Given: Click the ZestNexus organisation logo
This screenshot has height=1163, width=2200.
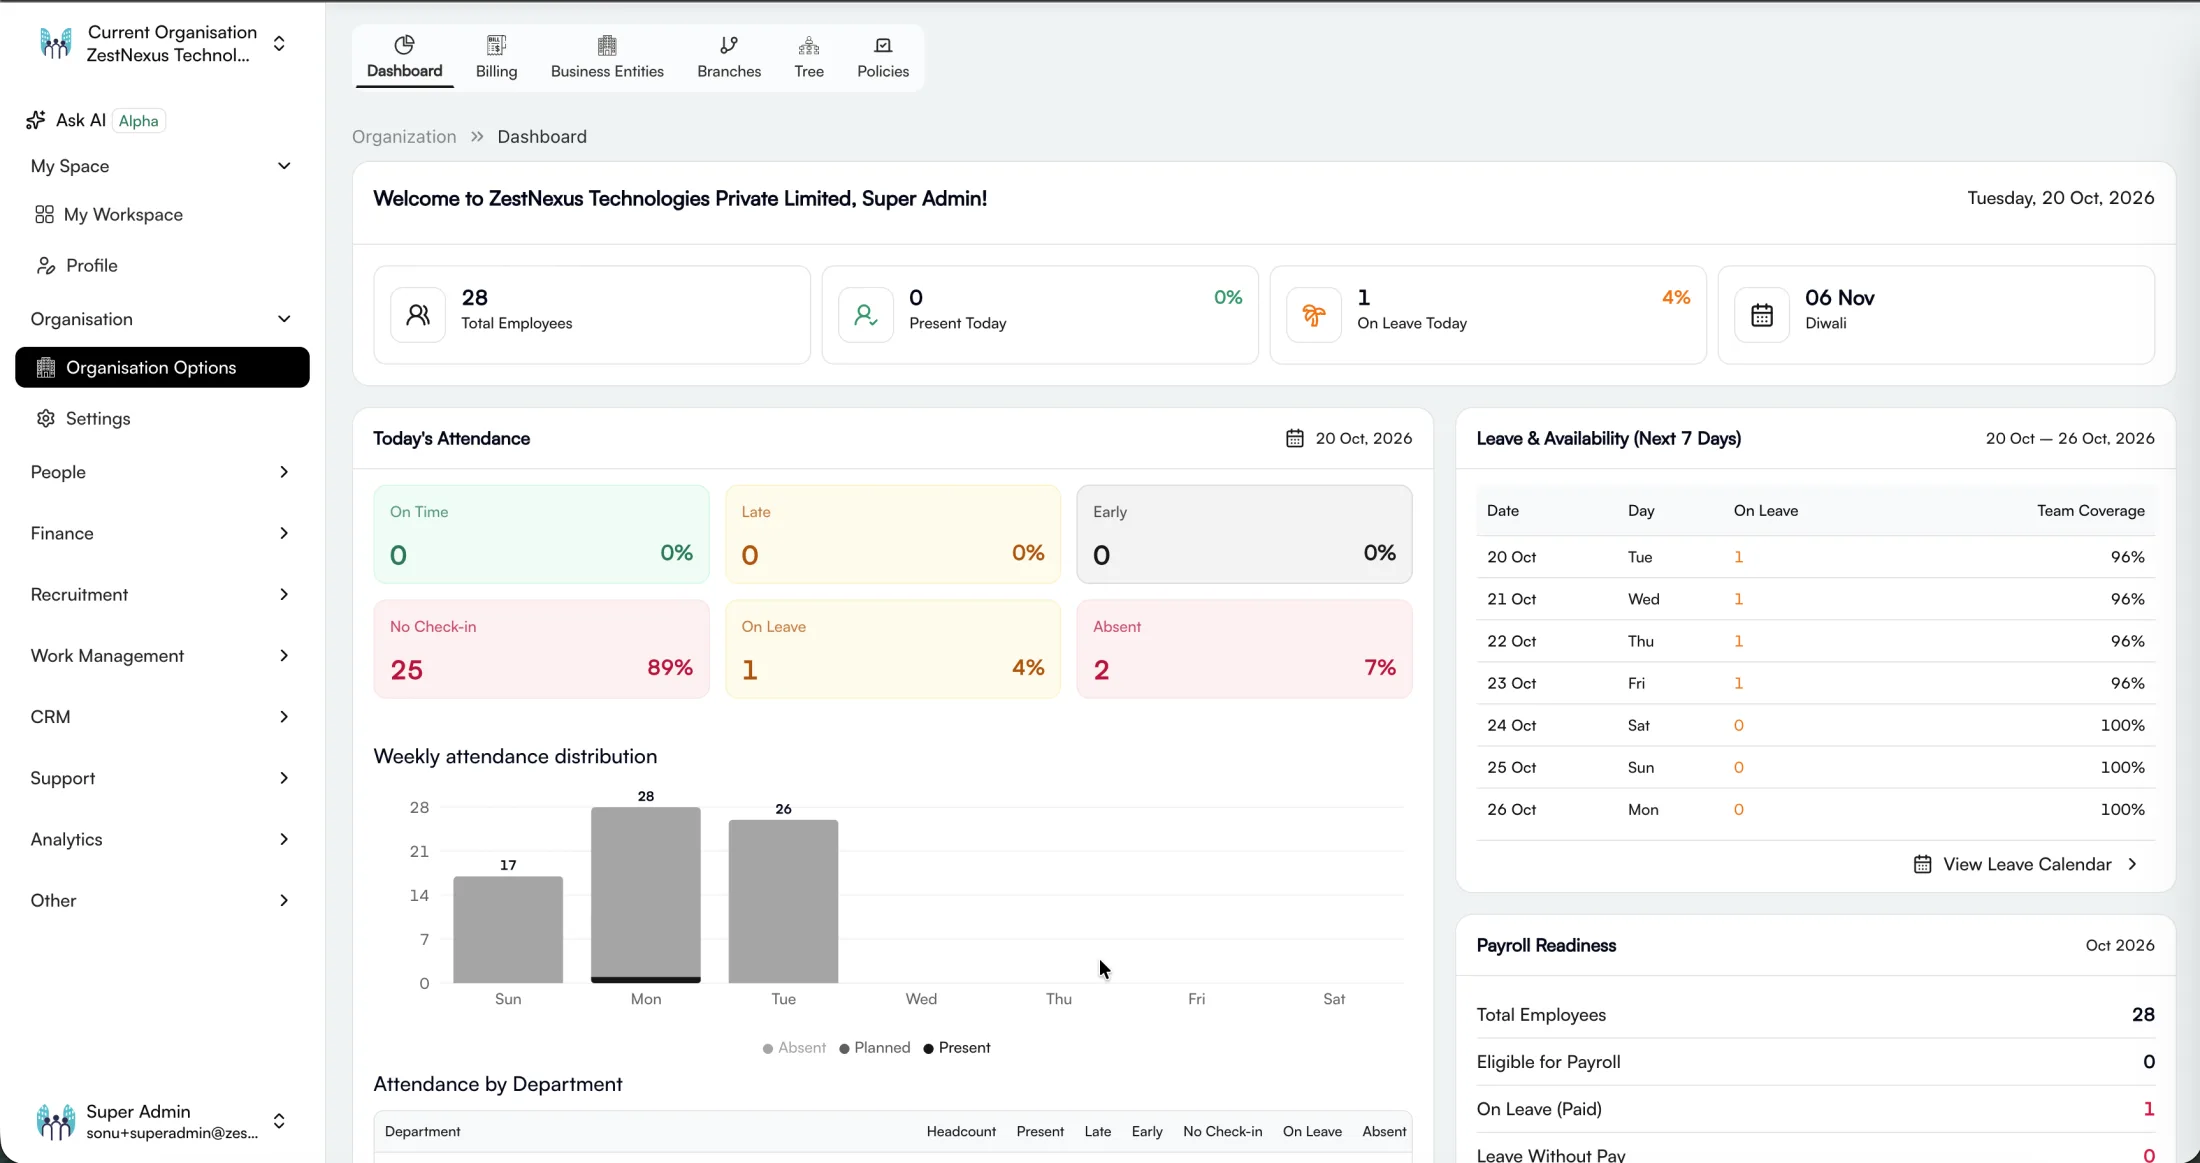Looking at the screenshot, I should (56, 43).
